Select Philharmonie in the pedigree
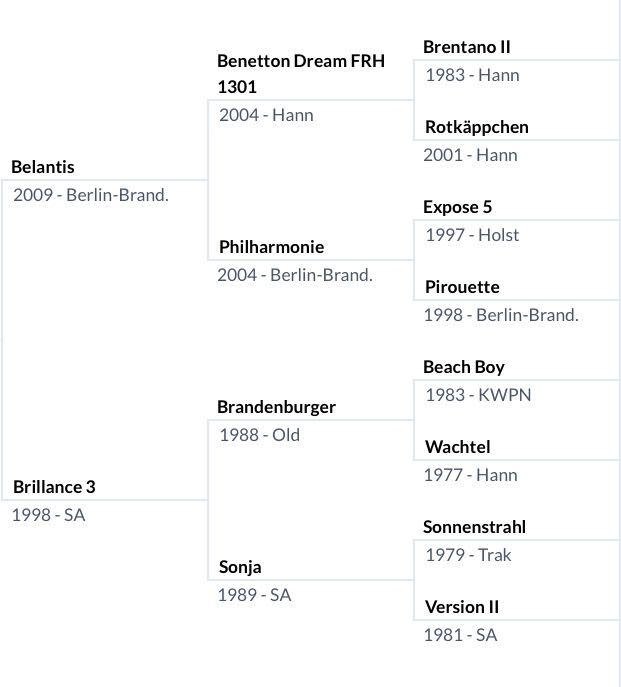 click(x=271, y=247)
